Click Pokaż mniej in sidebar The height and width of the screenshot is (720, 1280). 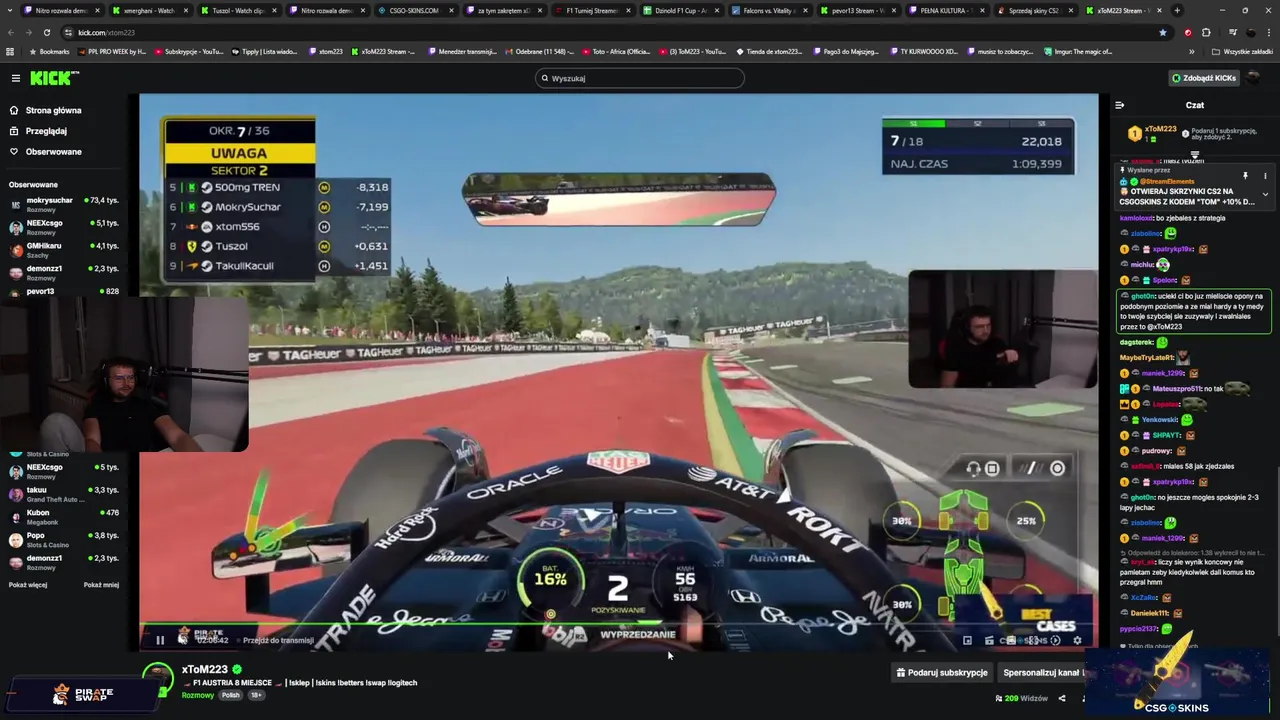point(101,585)
